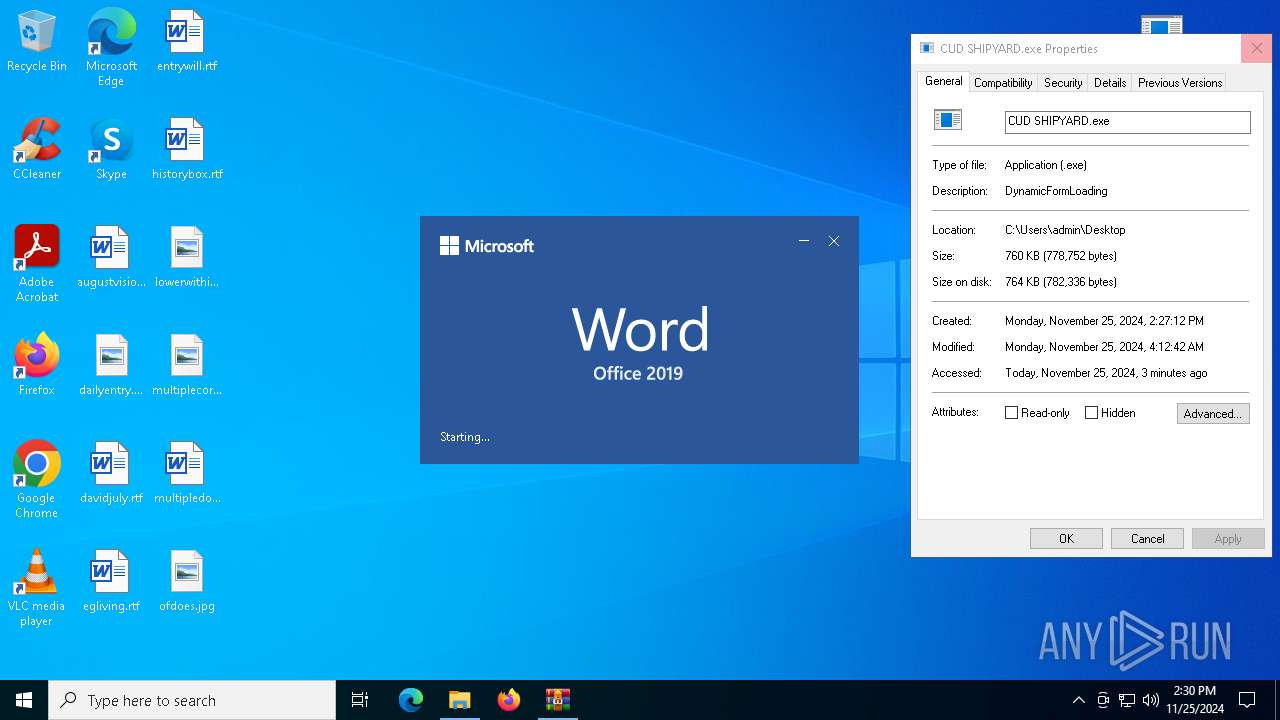Click the size on disk value 764 KB
Image resolution: width=1280 pixels, height=720 pixels.
pyautogui.click(x=1061, y=282)
